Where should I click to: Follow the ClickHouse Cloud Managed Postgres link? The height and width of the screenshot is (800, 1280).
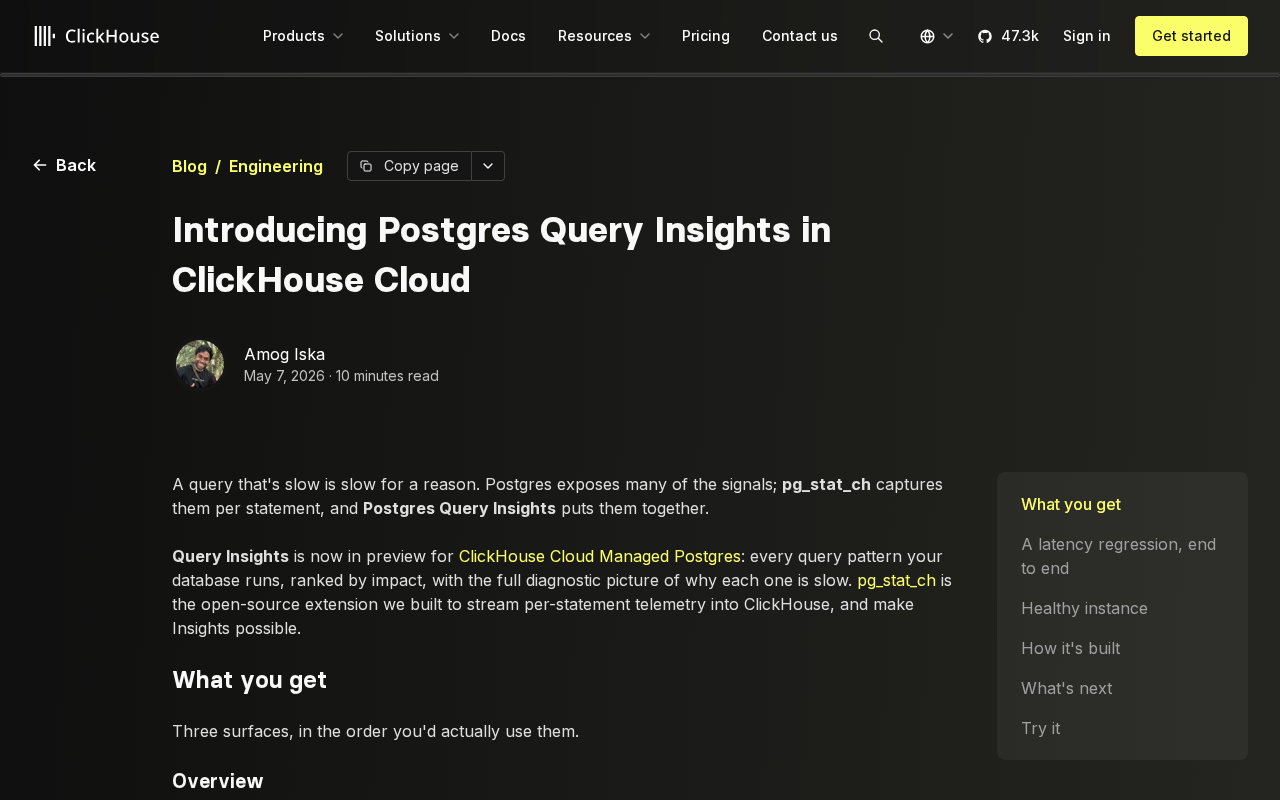600,556
